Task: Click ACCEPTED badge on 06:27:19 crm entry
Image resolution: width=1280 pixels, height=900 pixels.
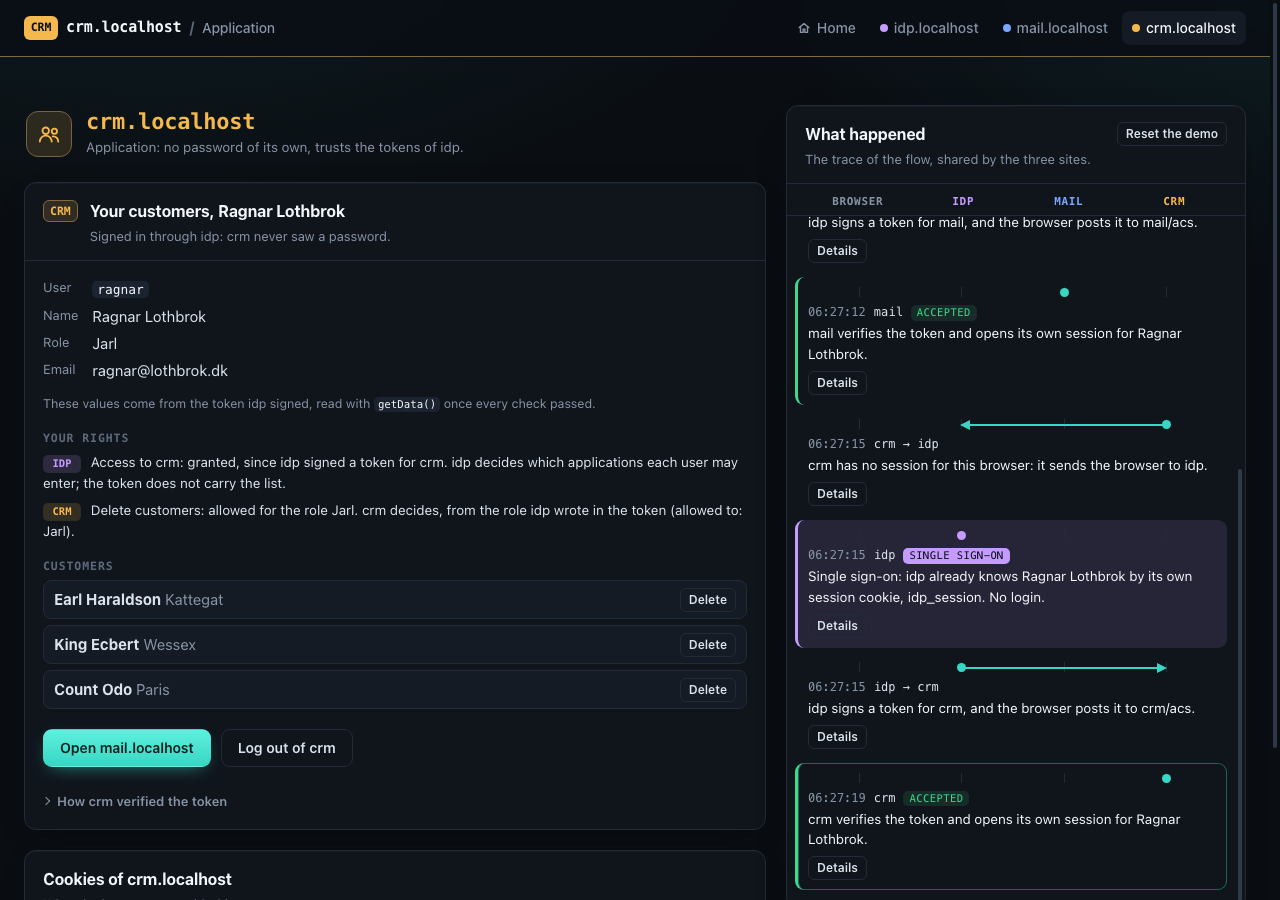Action: (x=936, y=798)
